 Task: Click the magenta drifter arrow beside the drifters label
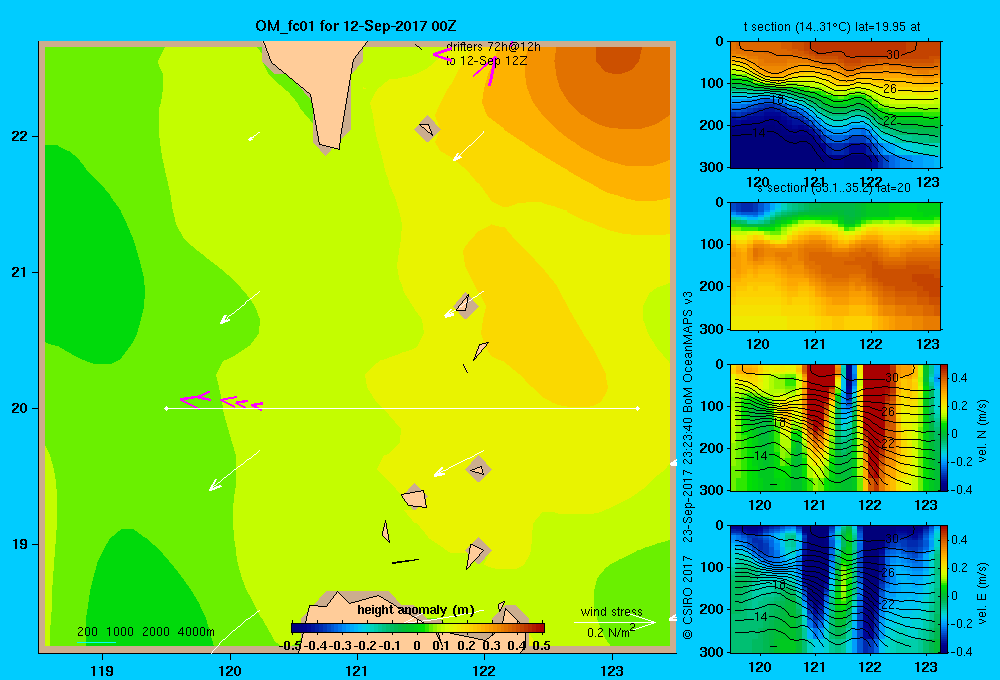[442, 55]
